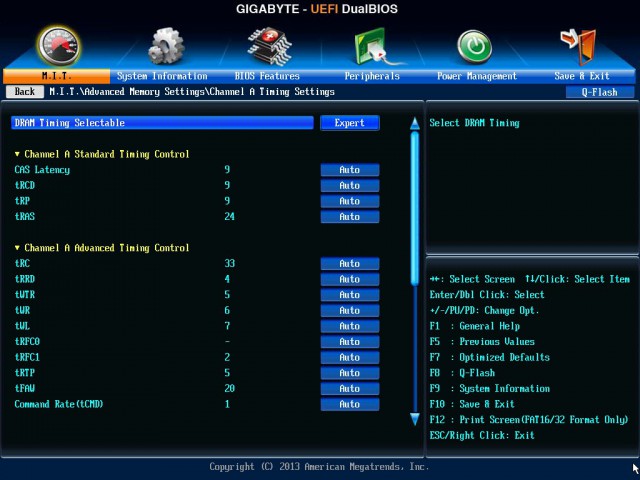Image resolution: width=640 pixels, height=480 pixels.
Task: Open the tRFC0 Auto option
Action: 350,342
